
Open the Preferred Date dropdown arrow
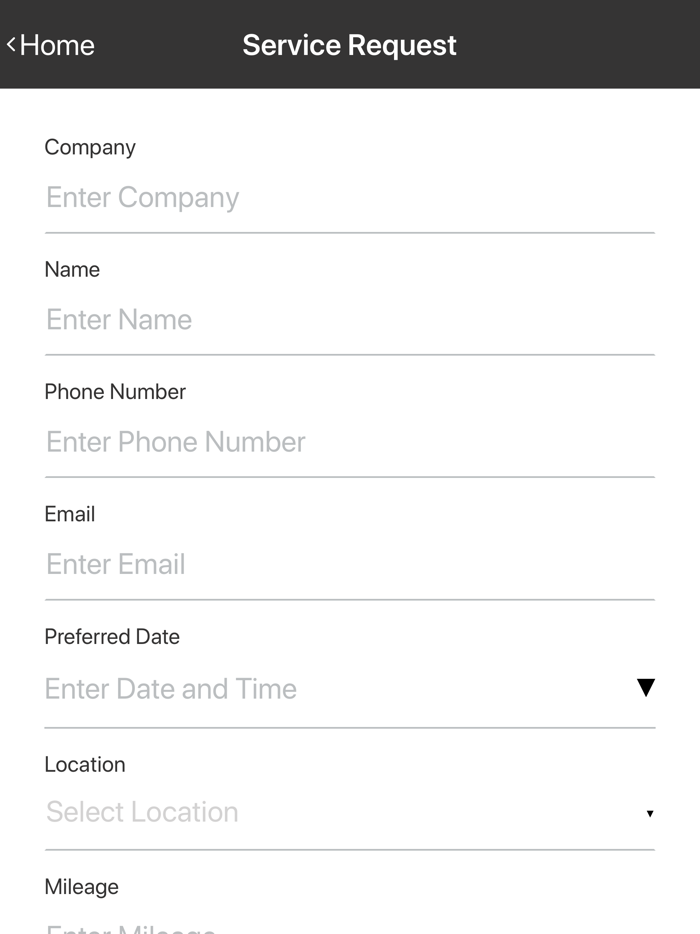(645, 687)
